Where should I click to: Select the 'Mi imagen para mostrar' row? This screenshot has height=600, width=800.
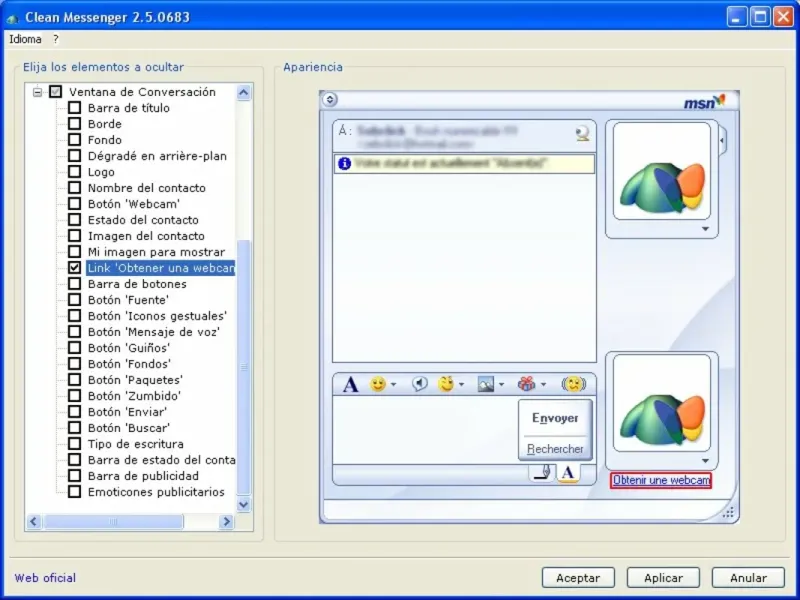[156, 252]
